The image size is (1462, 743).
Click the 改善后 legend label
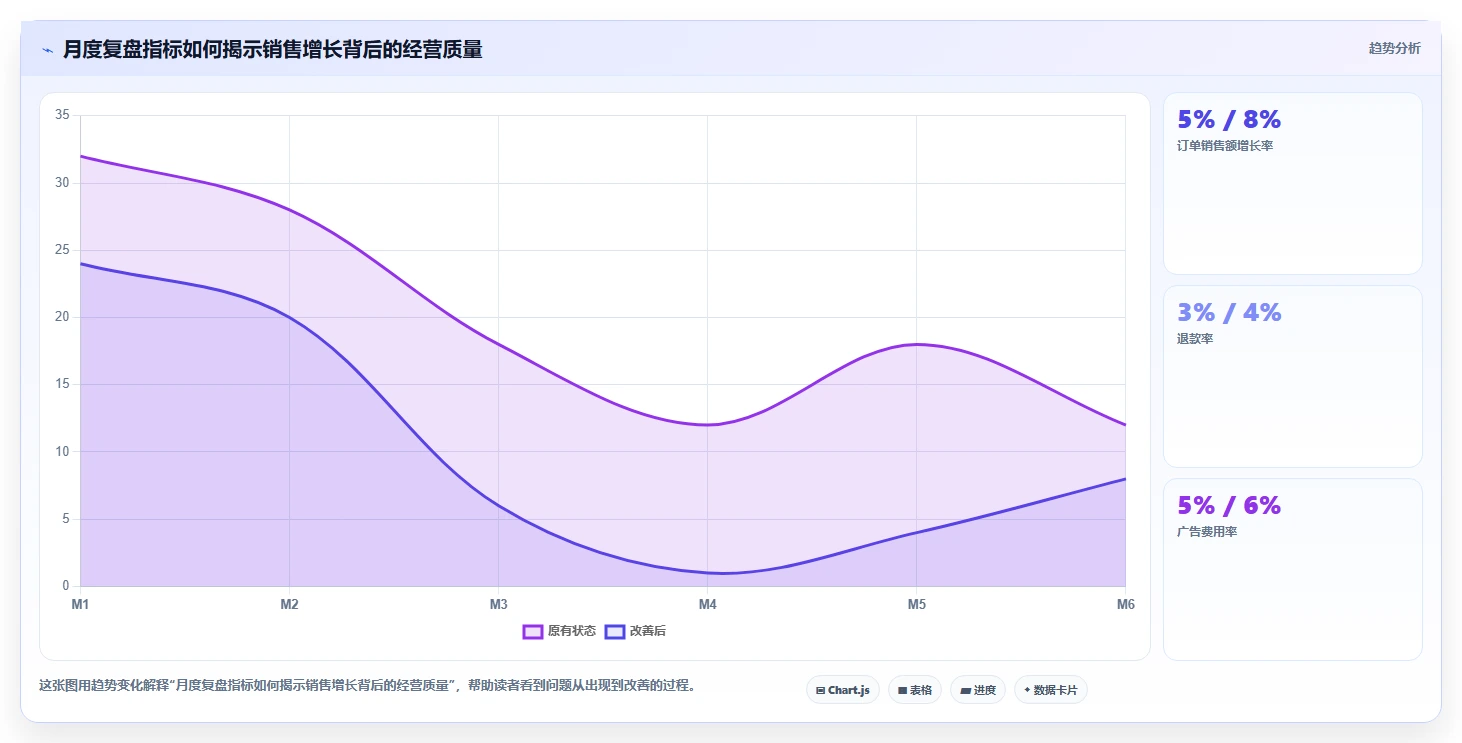point(648,631)
